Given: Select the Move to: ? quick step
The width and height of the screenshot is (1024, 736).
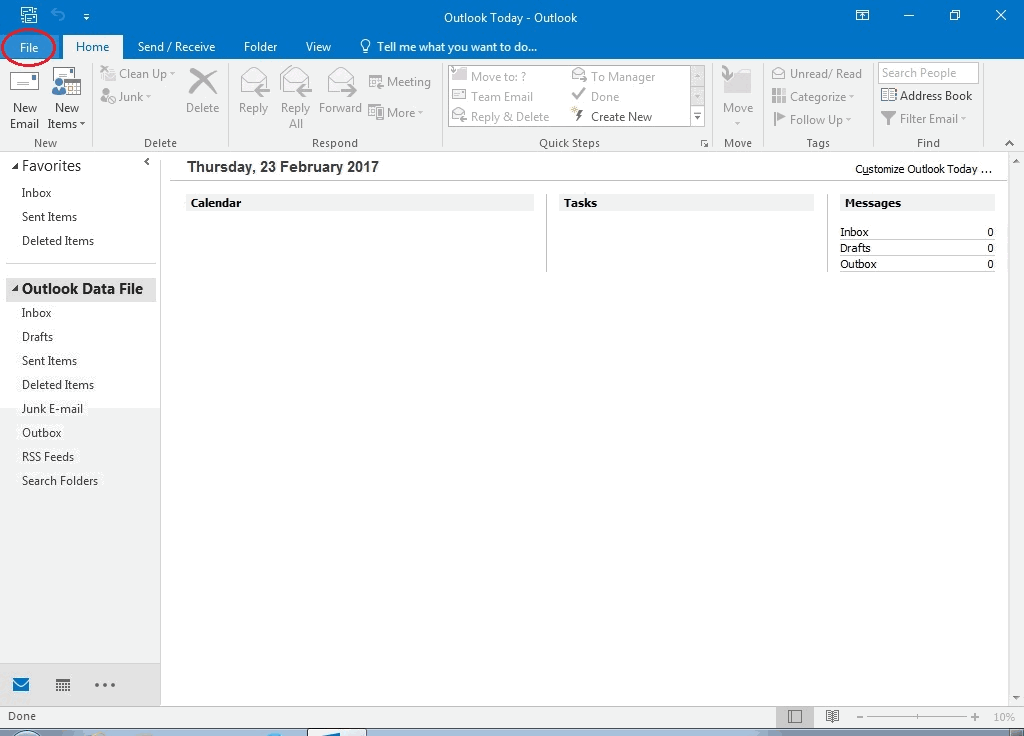Looking at the screenshot, I should [489, 76].
